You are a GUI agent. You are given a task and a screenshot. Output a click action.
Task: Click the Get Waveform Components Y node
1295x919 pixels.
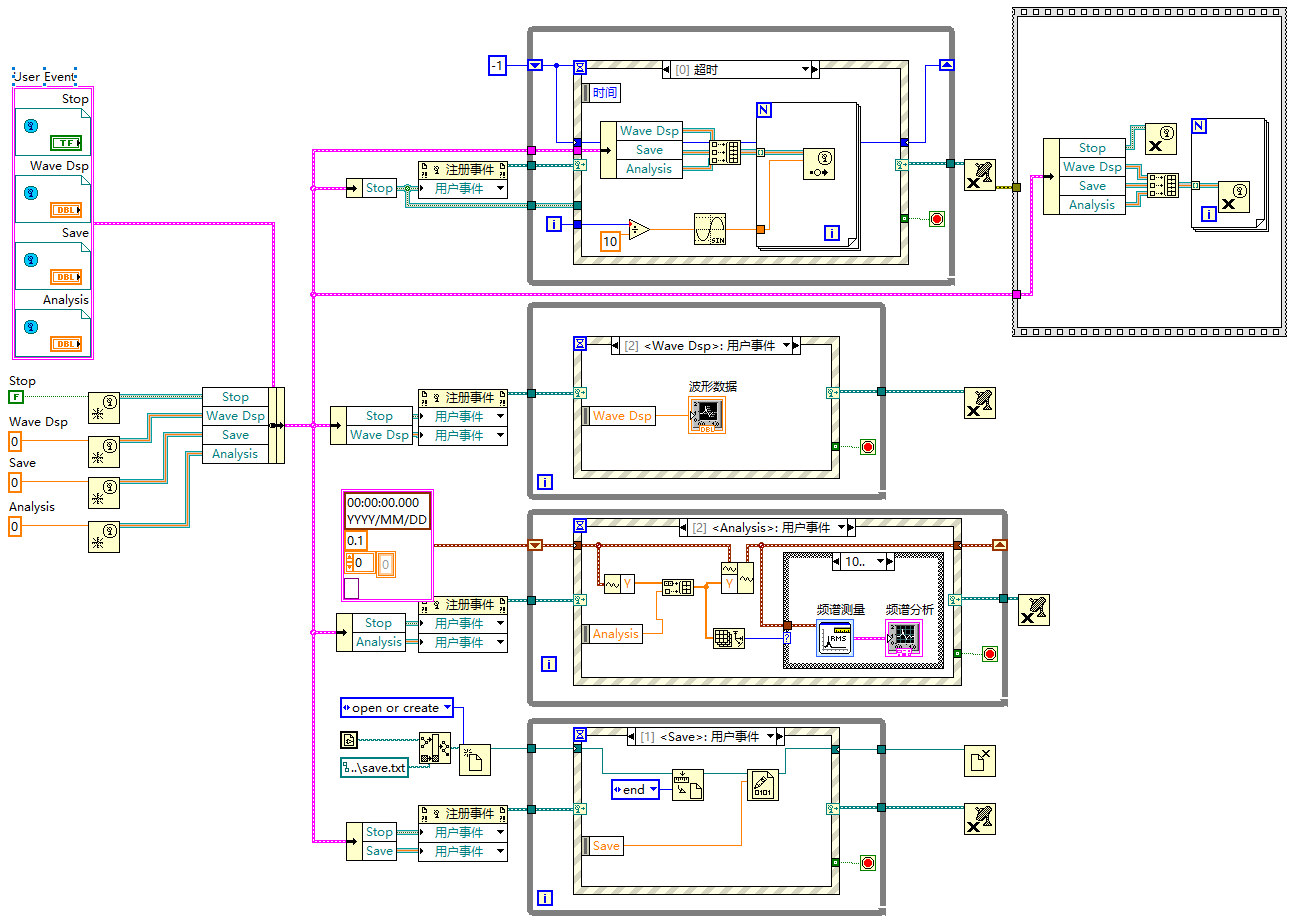point(619,582)
